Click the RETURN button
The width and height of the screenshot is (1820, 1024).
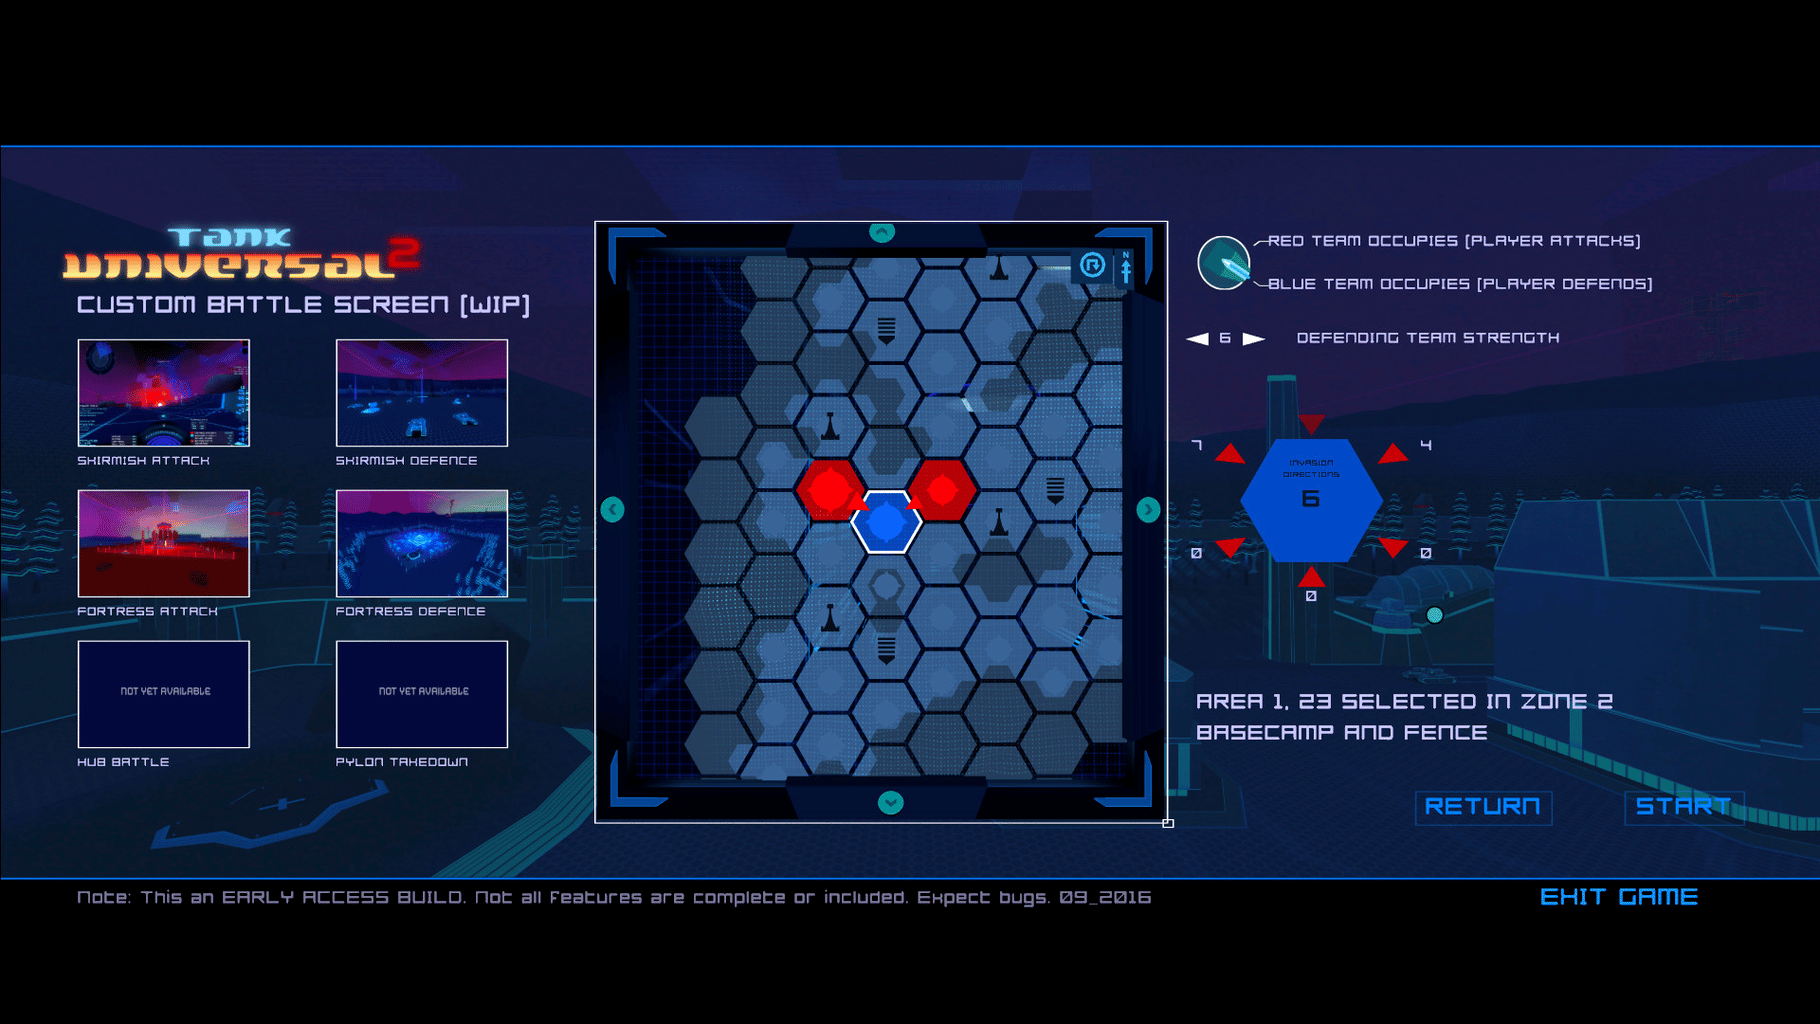click(x=1483, y=807)
